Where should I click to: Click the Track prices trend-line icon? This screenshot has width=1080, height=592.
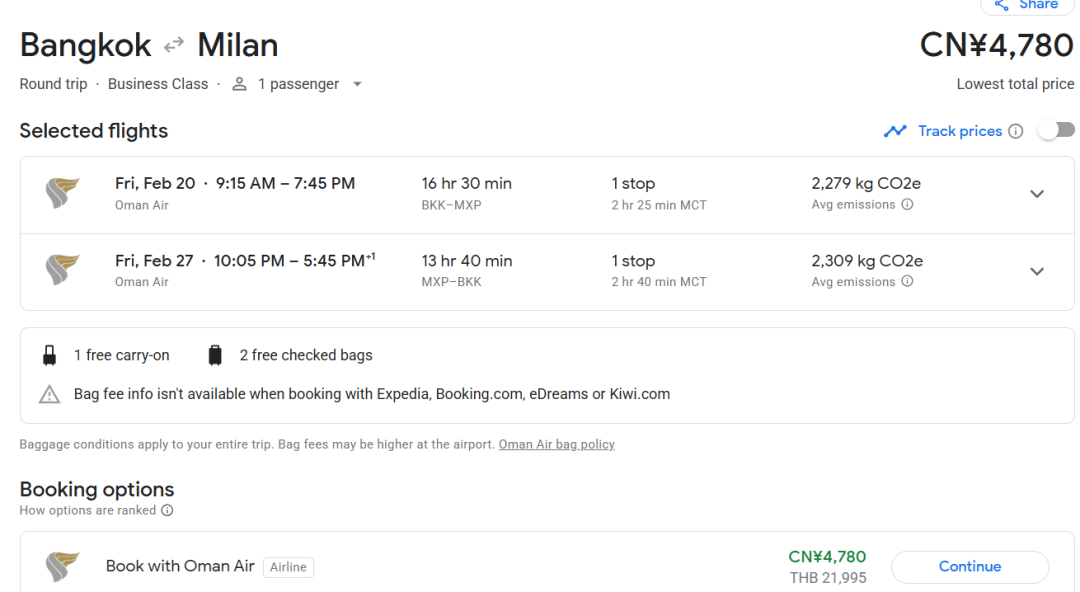click(895, 131)
